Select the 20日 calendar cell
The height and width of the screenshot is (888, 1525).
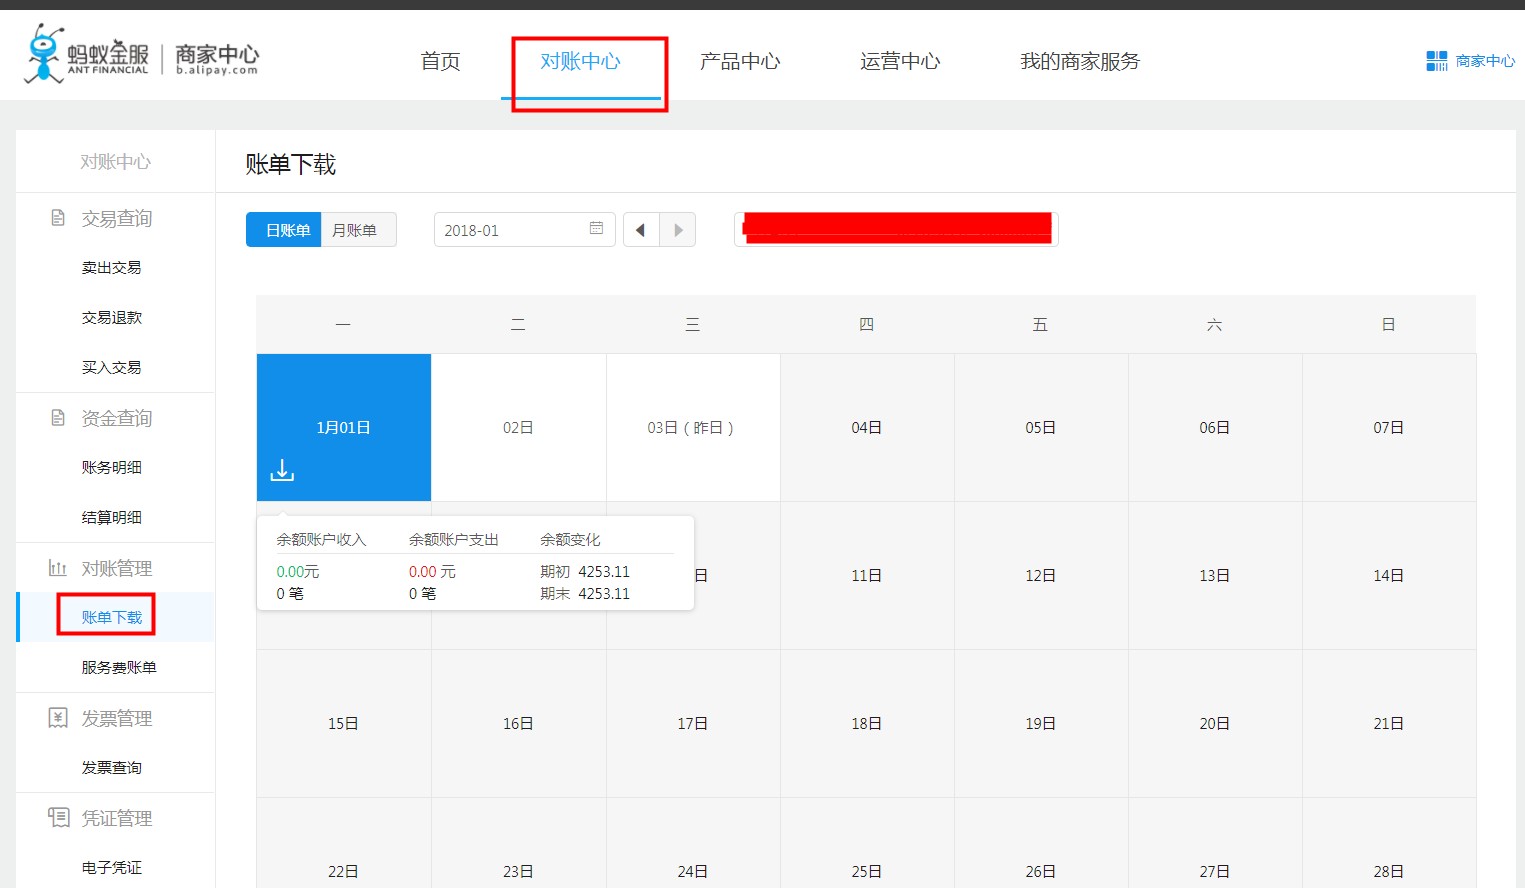pyautogui.click(x=1215, y=723)
